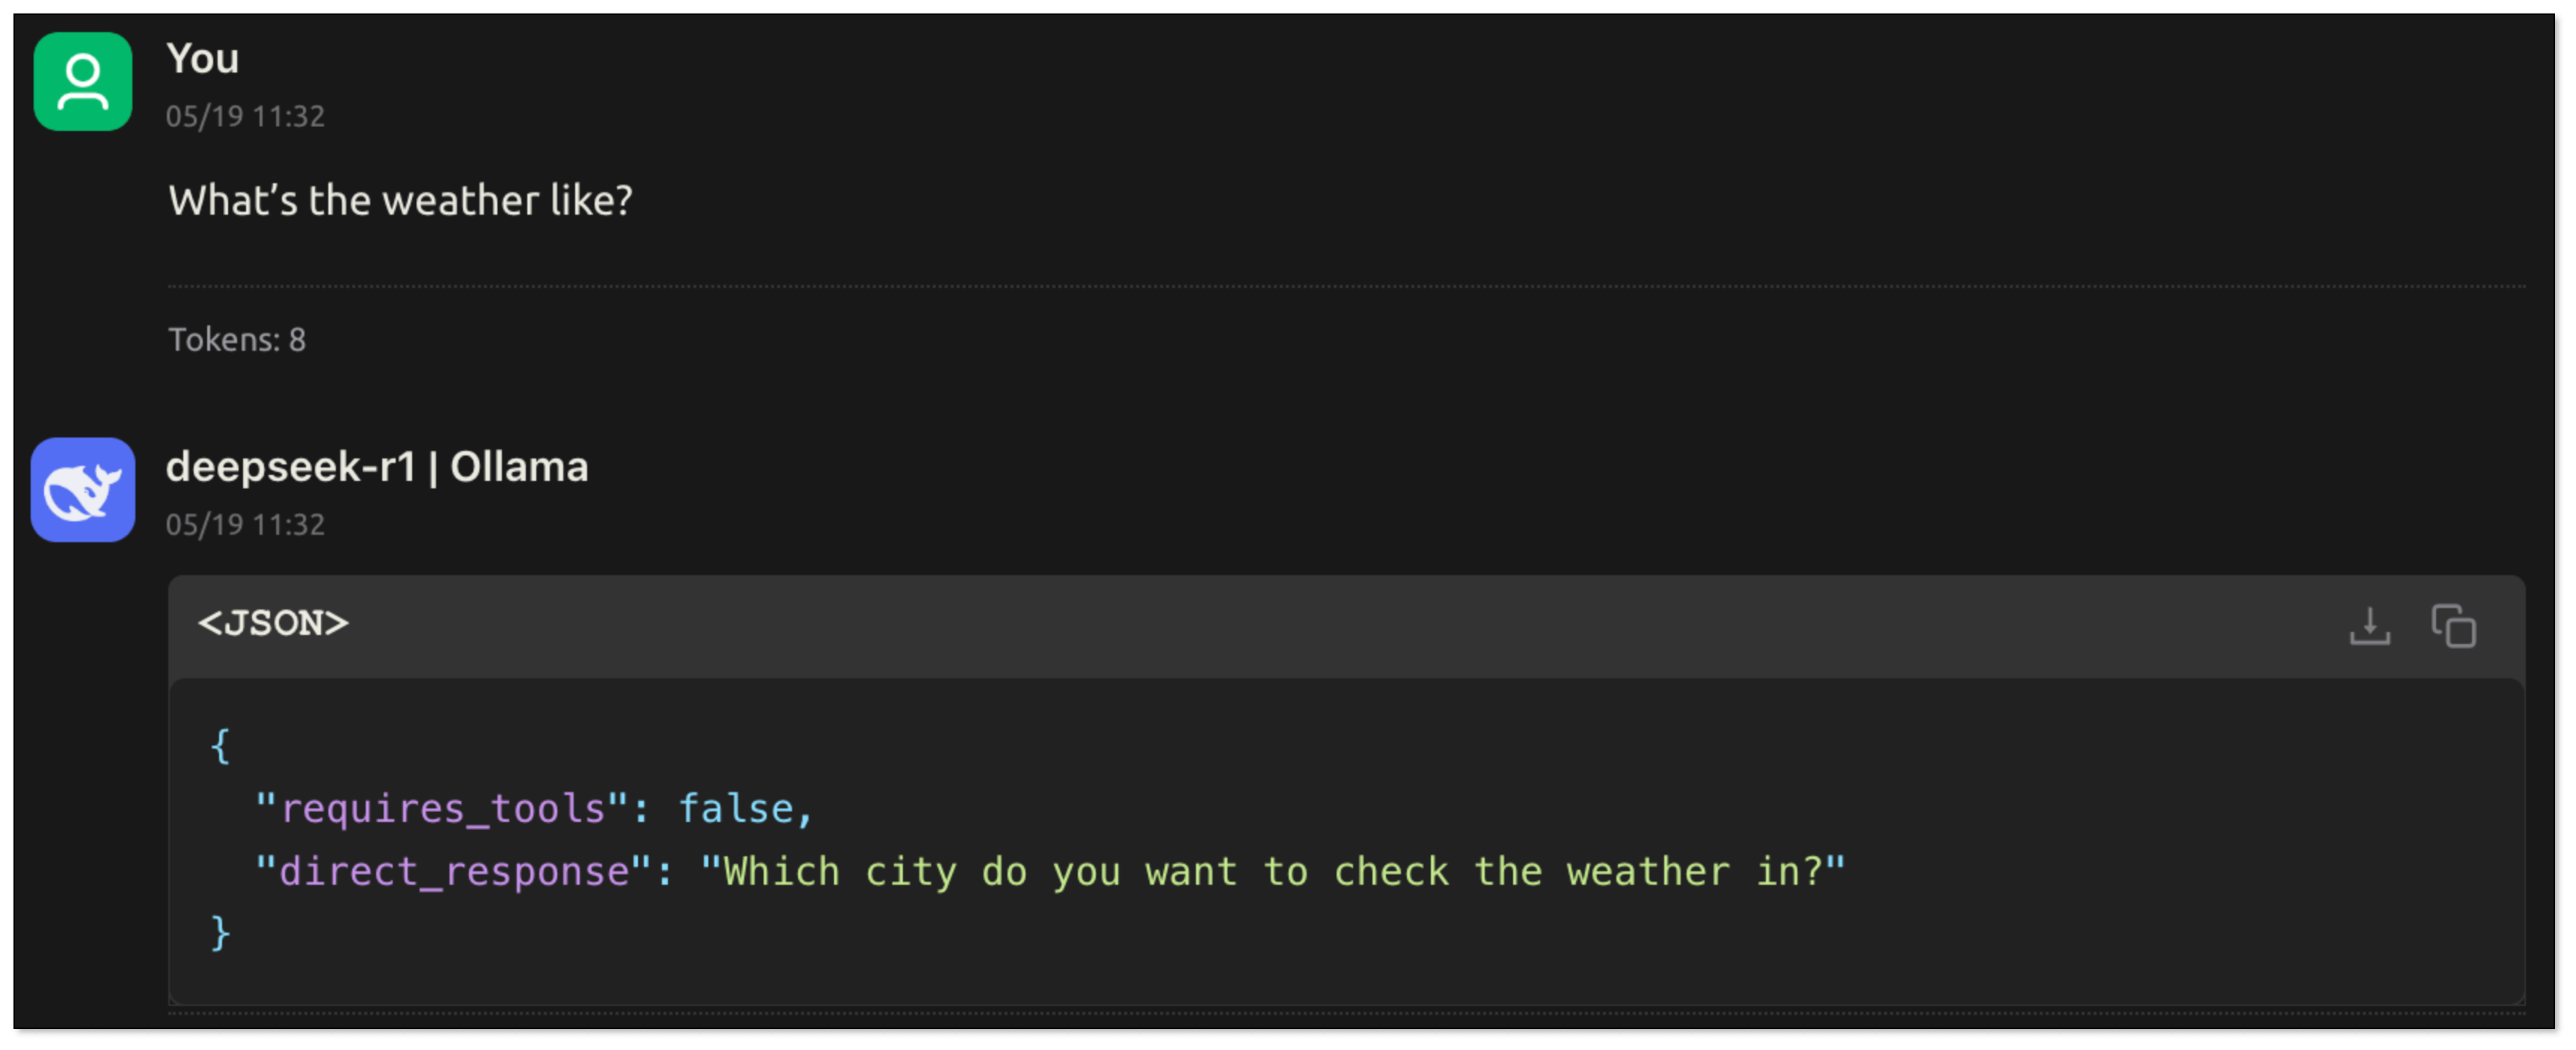The height and width of the screenshot is (1050, 2576).
Task: Click the opening curly brace in the code
Action: 220,746
